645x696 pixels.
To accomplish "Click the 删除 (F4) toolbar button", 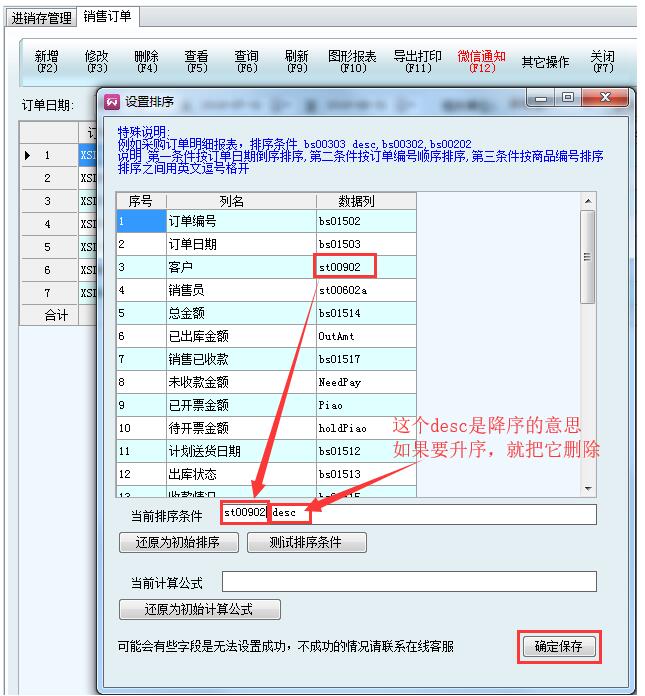I will point(146,62).
